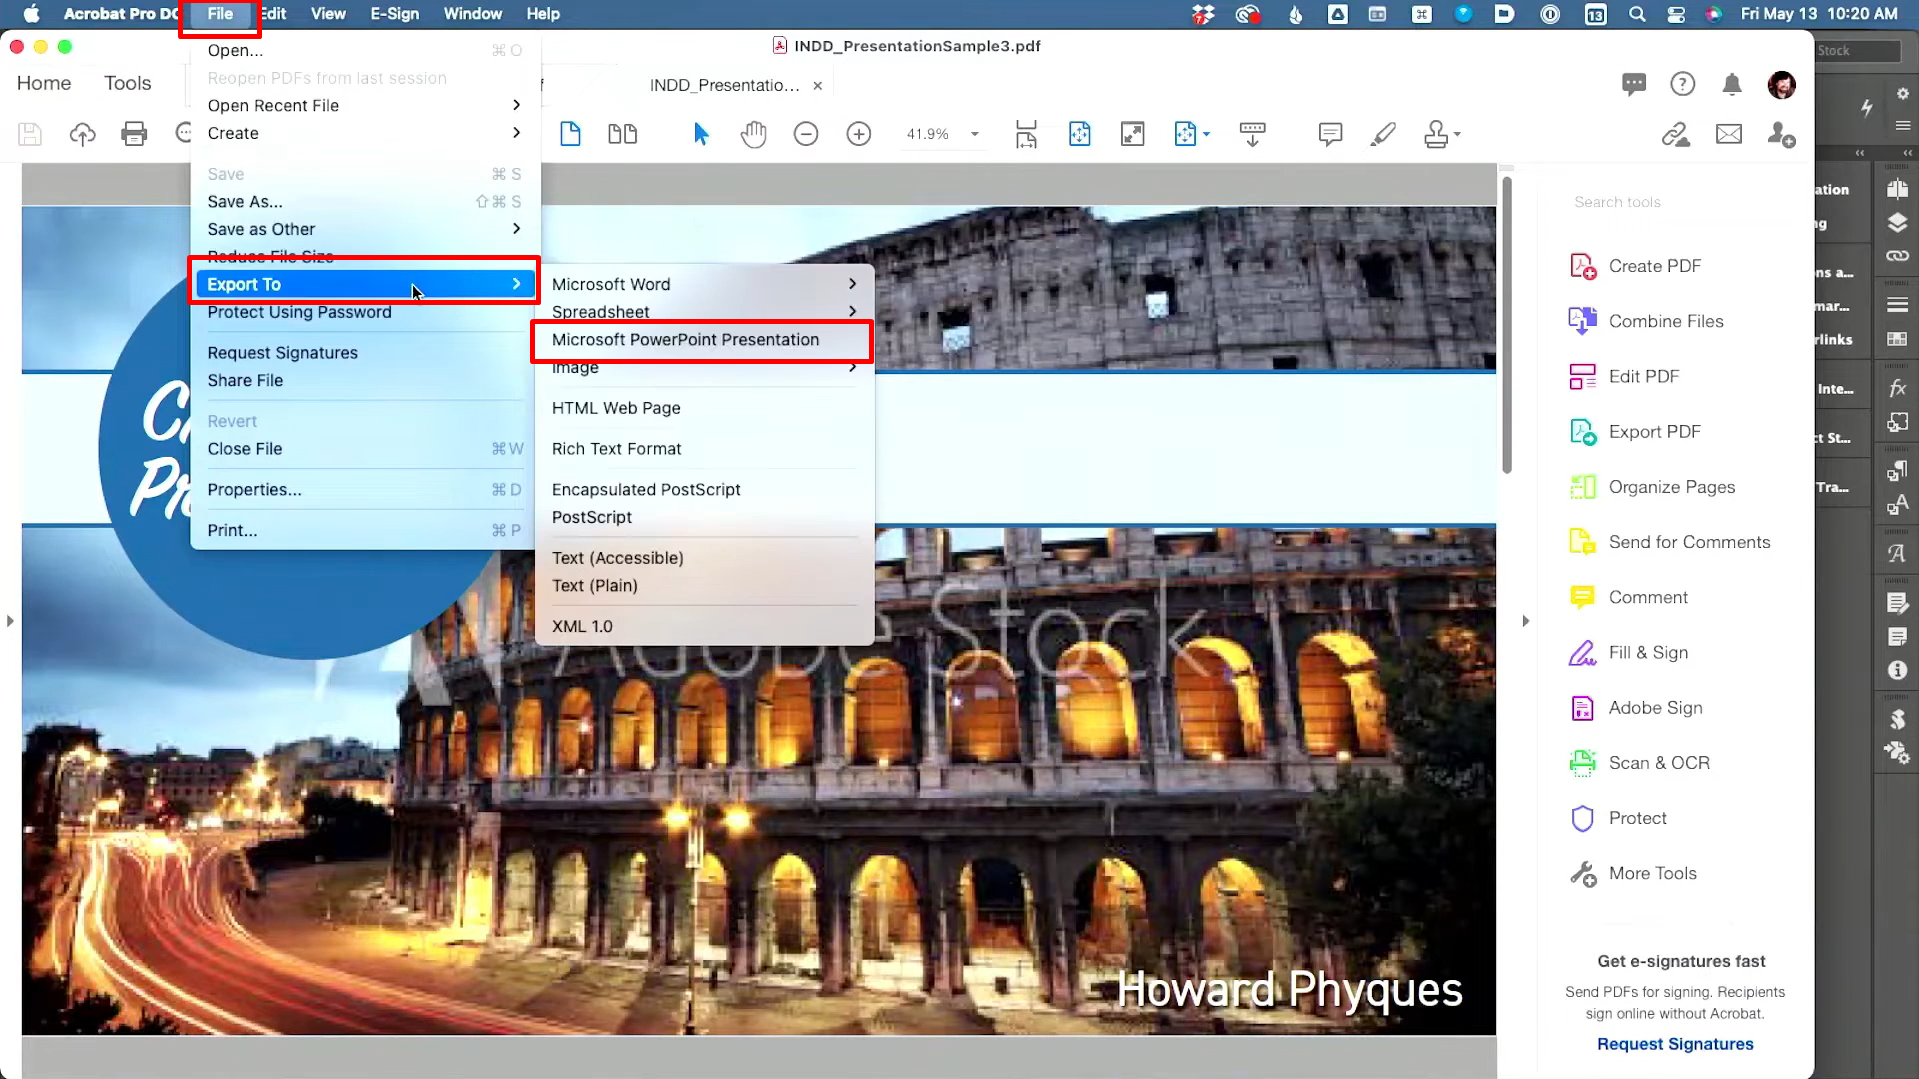Expand the stamp tool dropdown arrow
Image resolution: width=1919 pixels, height=1079 pixels.
click(x=1457, y=134)
